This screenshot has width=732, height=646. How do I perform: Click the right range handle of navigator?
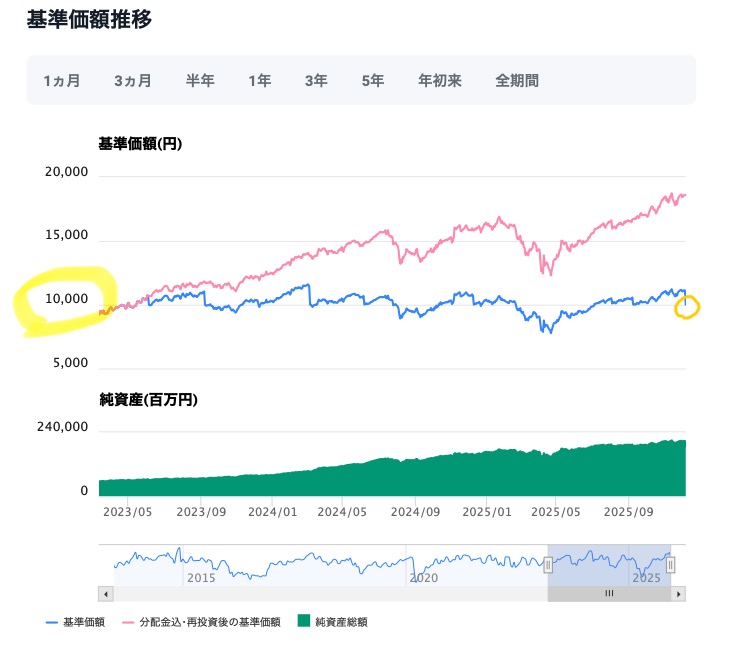(x=671, y=565)
